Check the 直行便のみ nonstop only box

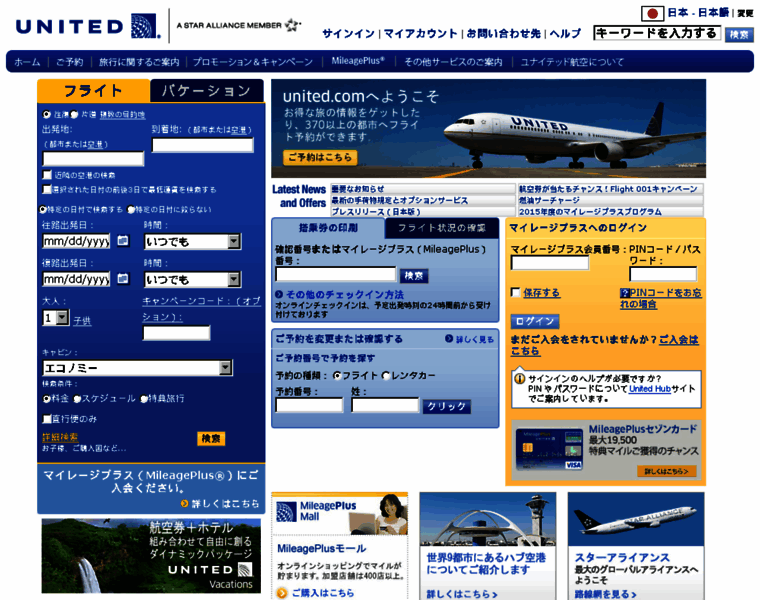coord(47,418)
